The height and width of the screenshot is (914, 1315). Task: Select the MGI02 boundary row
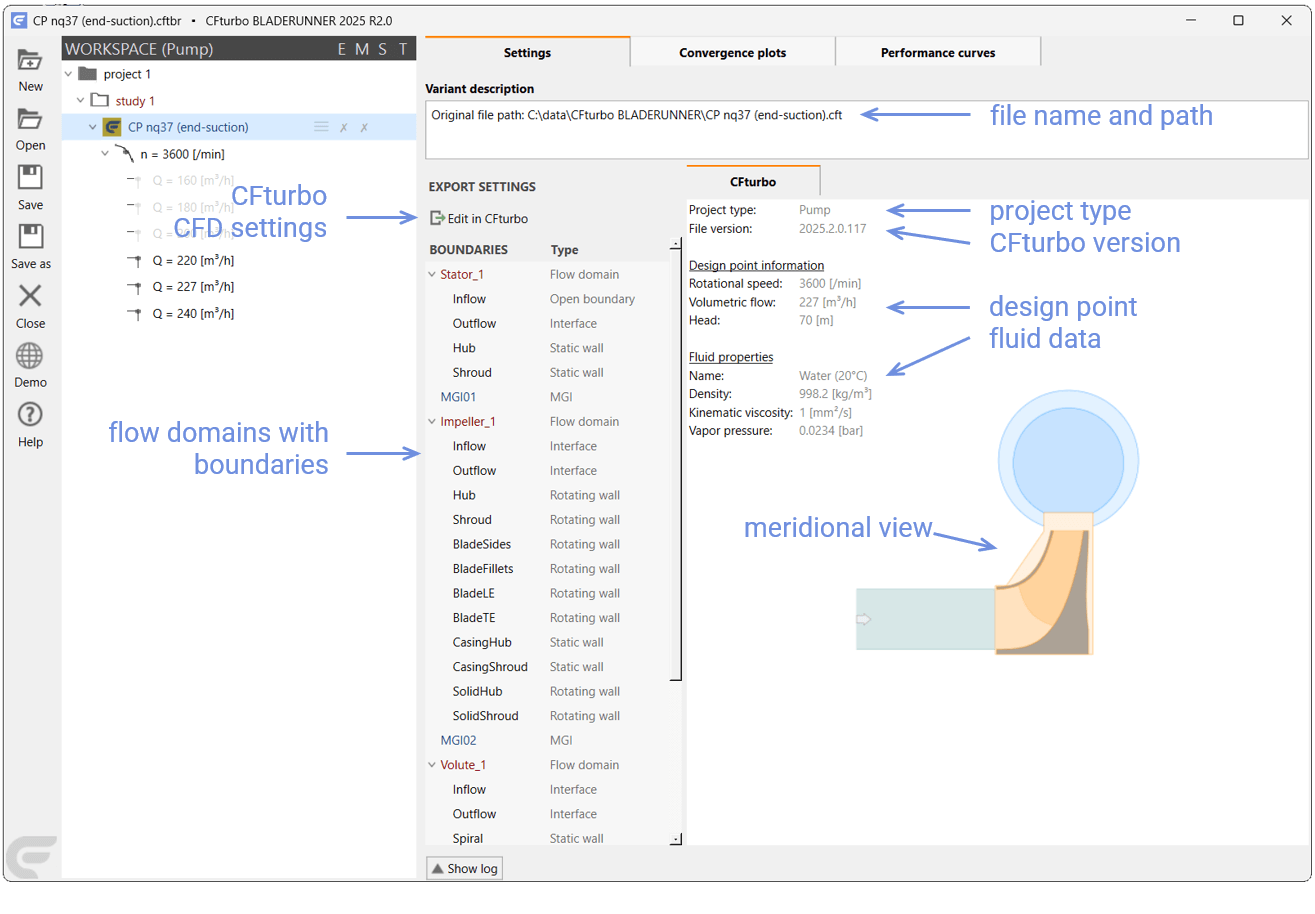tap(547, 740)
